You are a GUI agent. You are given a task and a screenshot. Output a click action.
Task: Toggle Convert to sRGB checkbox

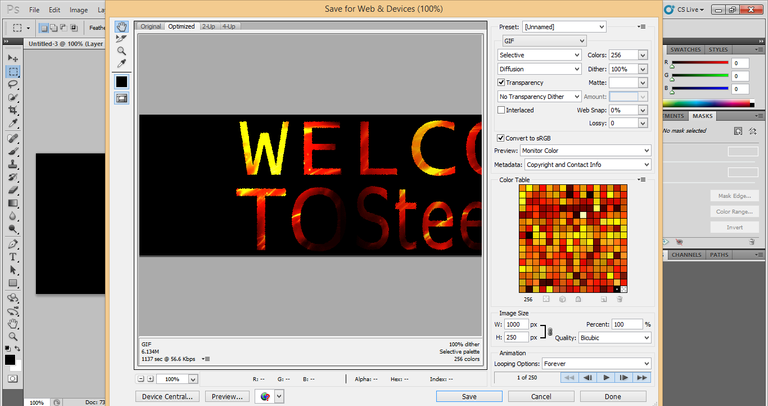coord(501,138)
